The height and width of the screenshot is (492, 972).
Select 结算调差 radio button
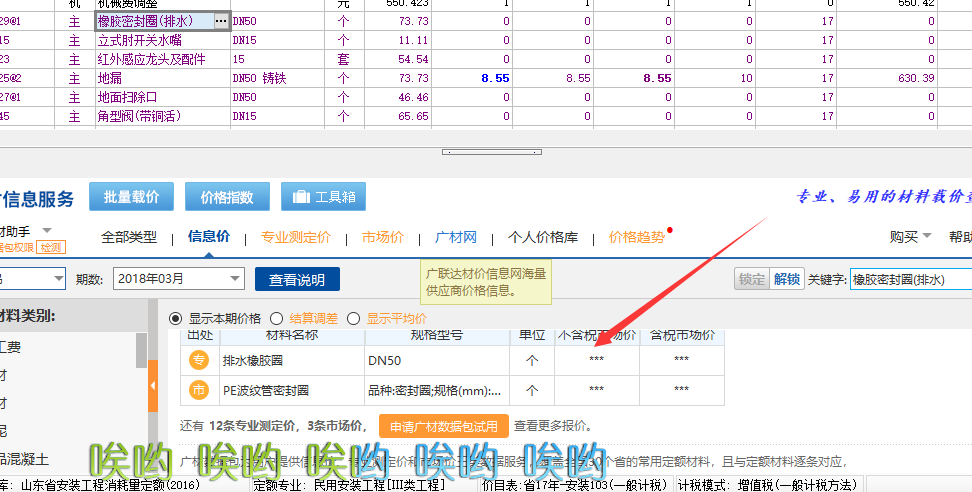coord(276,318)
